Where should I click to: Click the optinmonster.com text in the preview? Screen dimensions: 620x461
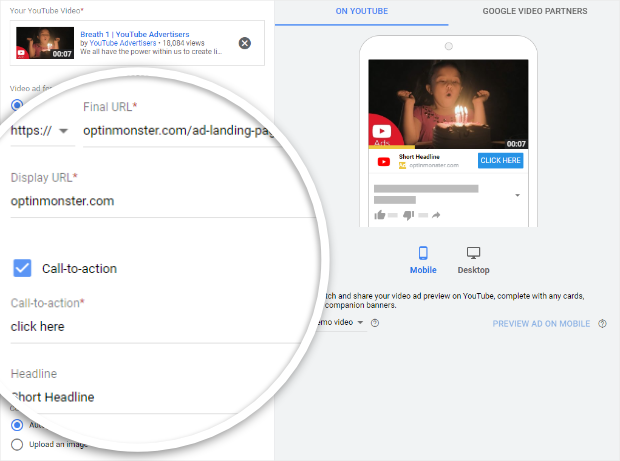(x=434, y=165)
